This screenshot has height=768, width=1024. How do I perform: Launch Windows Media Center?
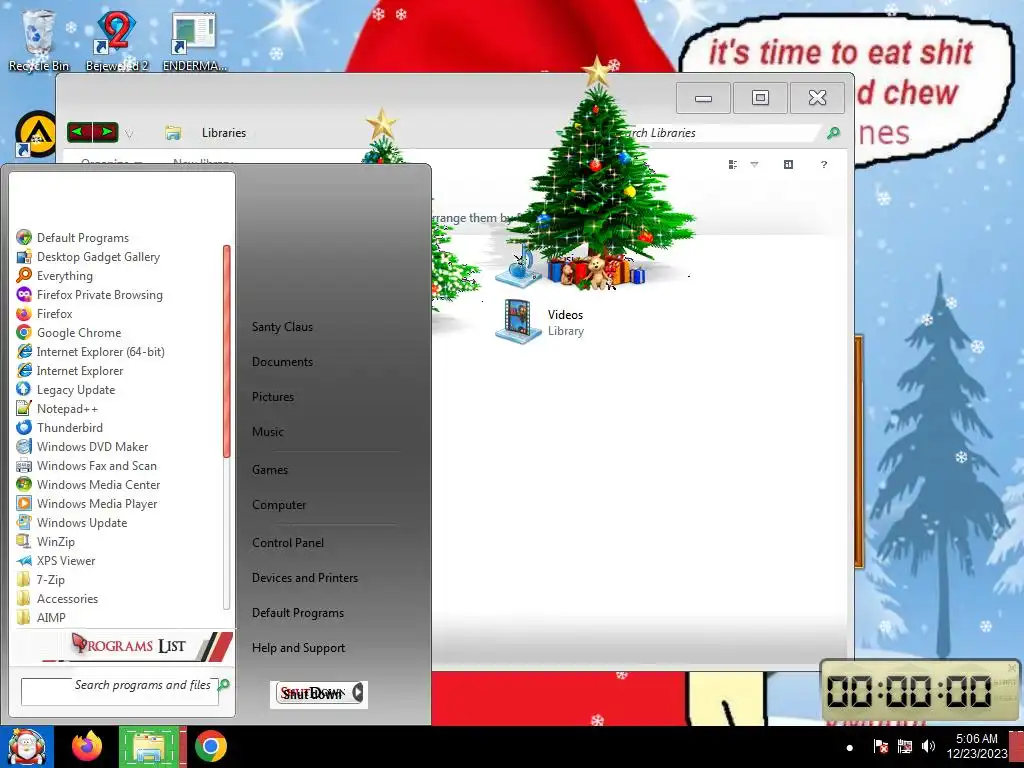click(88, 484)
